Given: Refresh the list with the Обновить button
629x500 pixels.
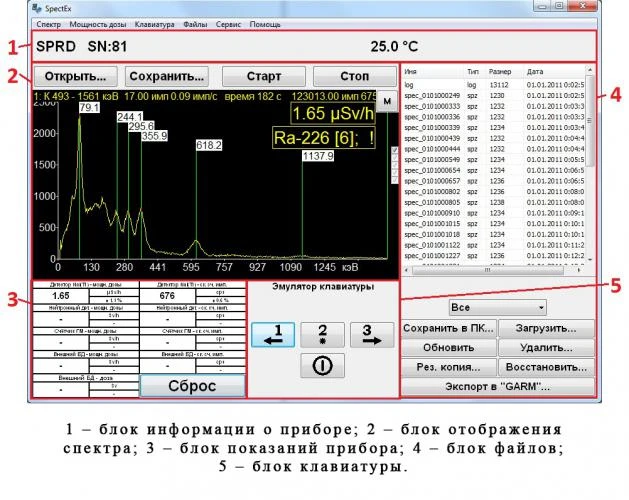Looking at the screenshot, I should coord(448,348).
